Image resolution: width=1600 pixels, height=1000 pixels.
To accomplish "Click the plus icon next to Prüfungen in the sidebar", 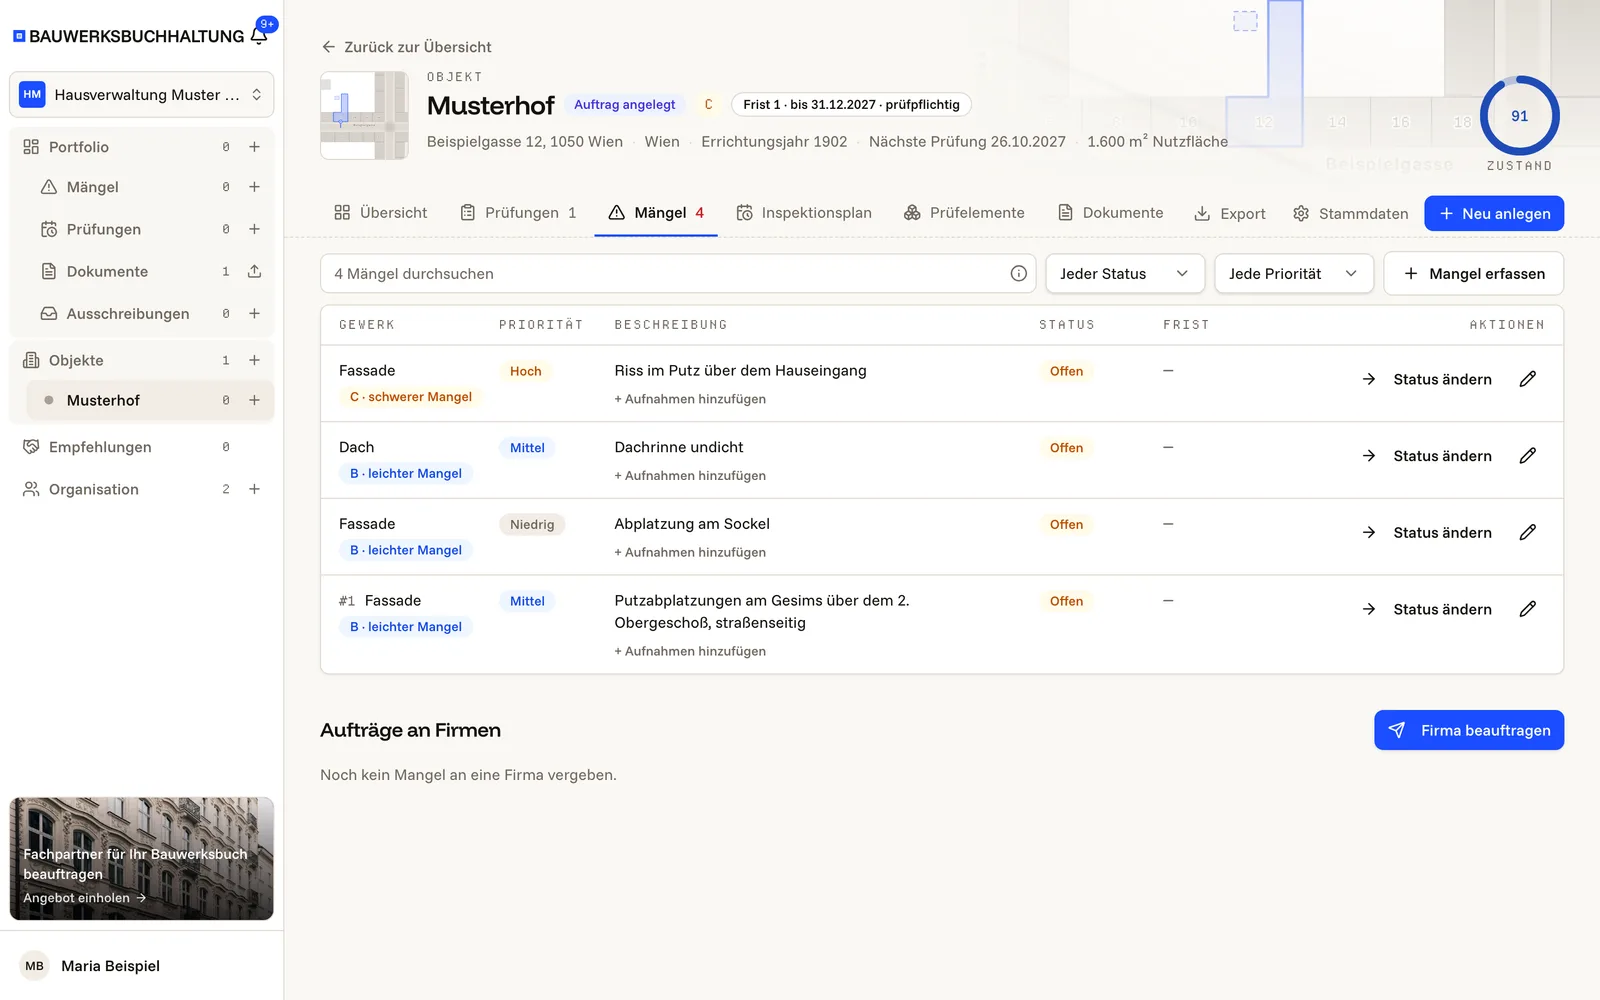I will [x=254, y=229].
